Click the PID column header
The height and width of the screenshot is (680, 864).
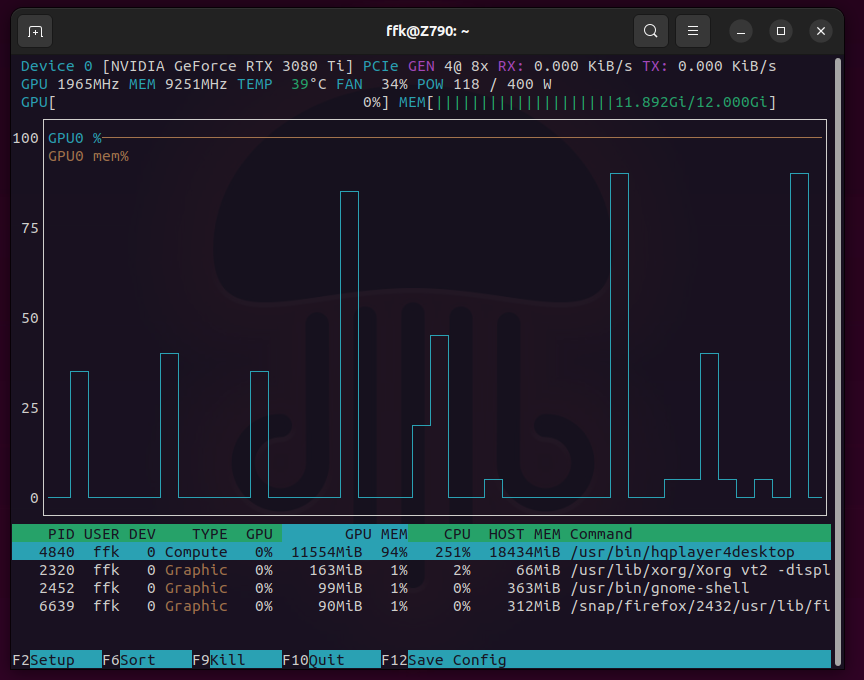61,534
